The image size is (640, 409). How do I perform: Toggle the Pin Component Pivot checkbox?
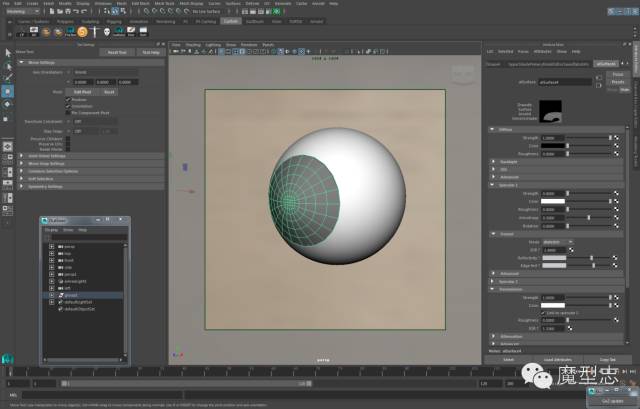[68, 113]
